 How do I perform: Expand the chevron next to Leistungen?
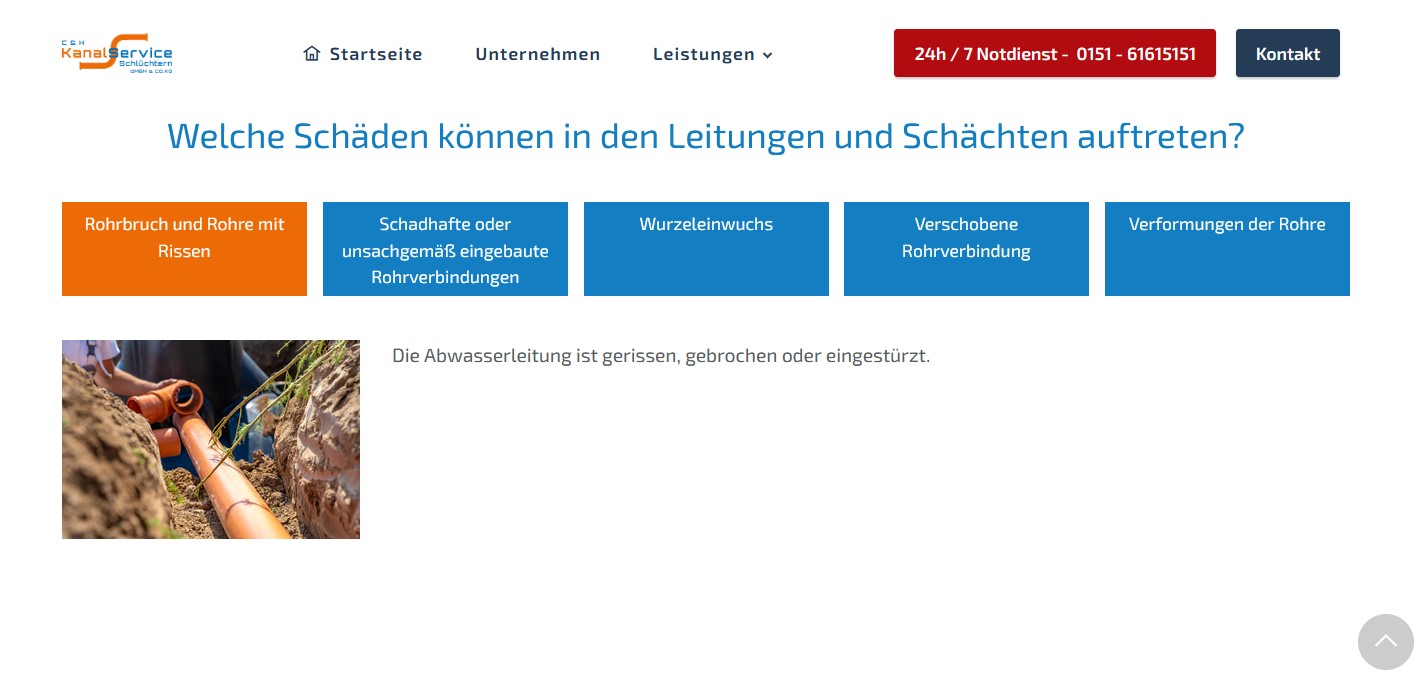[768, 55]
